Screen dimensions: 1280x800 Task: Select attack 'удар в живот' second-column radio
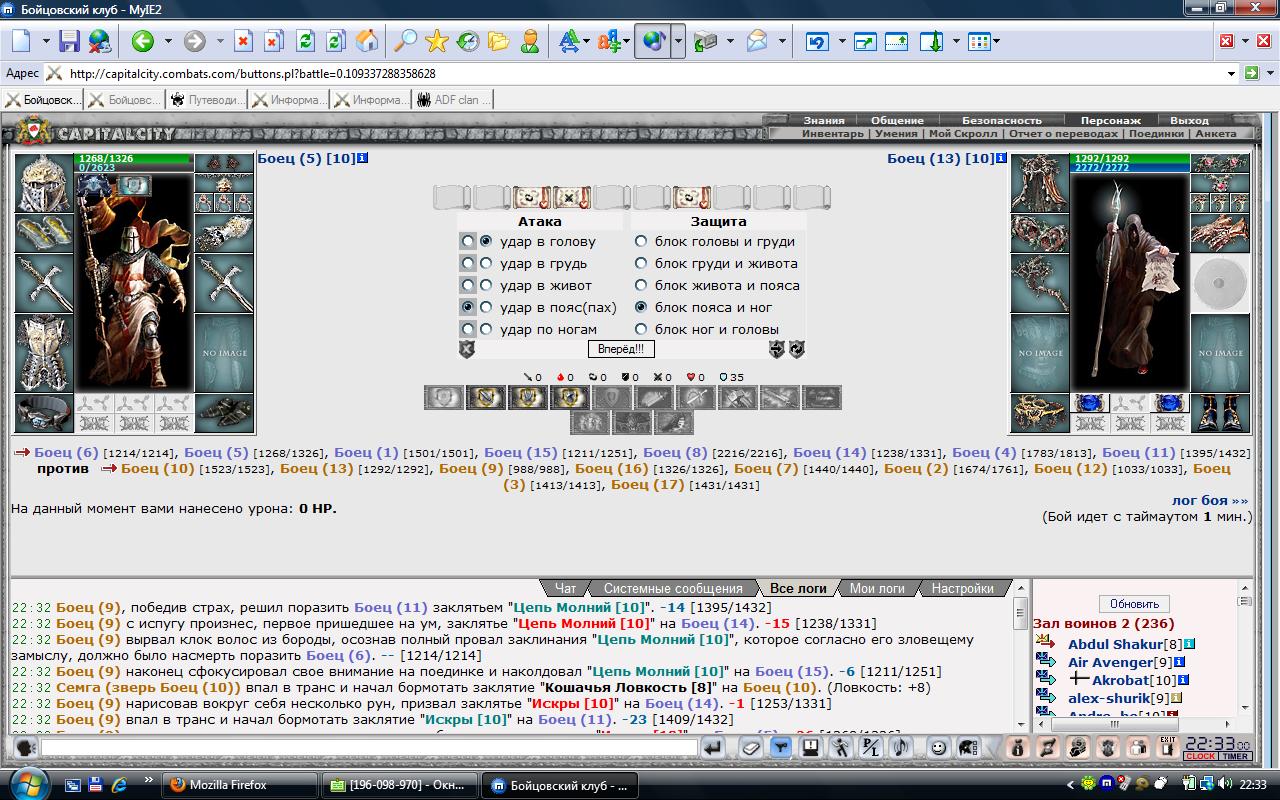pyautogui.click(x=486, y=285)
